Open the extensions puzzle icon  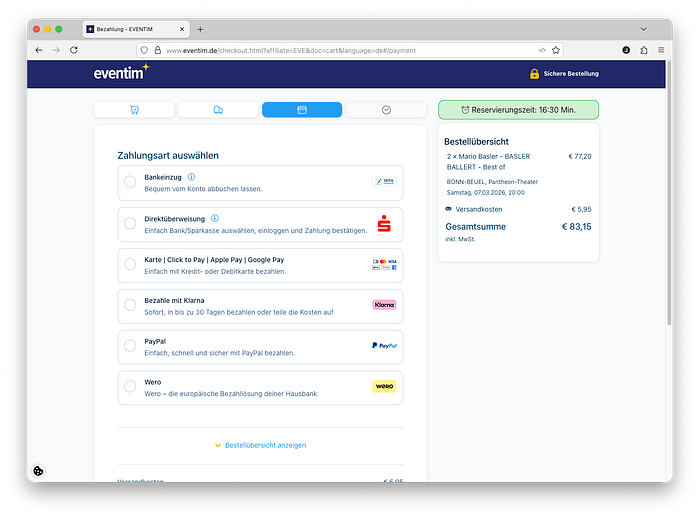(644, 50)
